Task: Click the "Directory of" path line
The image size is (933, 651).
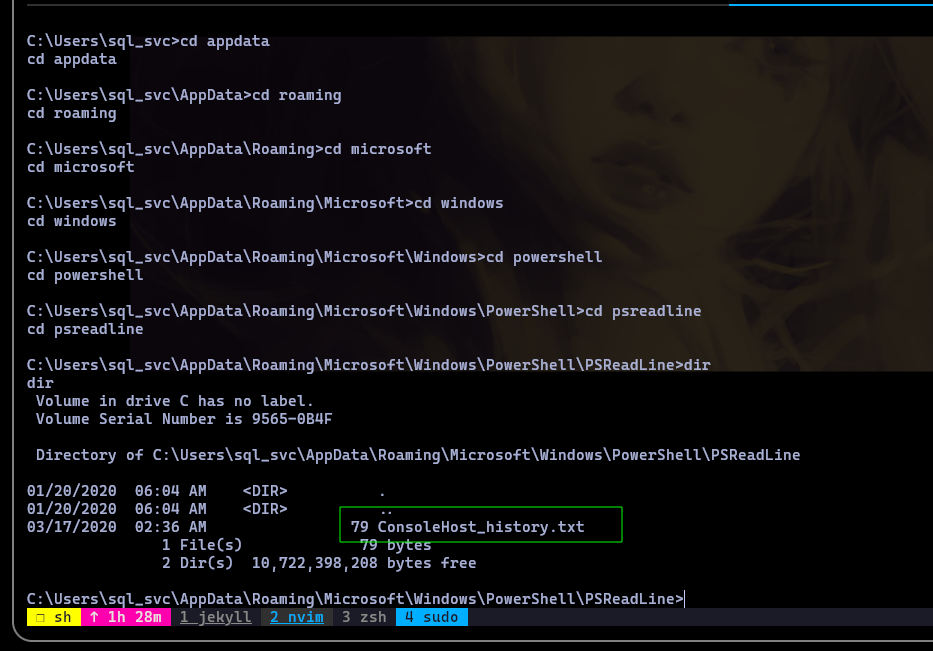Action: (418, 455)
